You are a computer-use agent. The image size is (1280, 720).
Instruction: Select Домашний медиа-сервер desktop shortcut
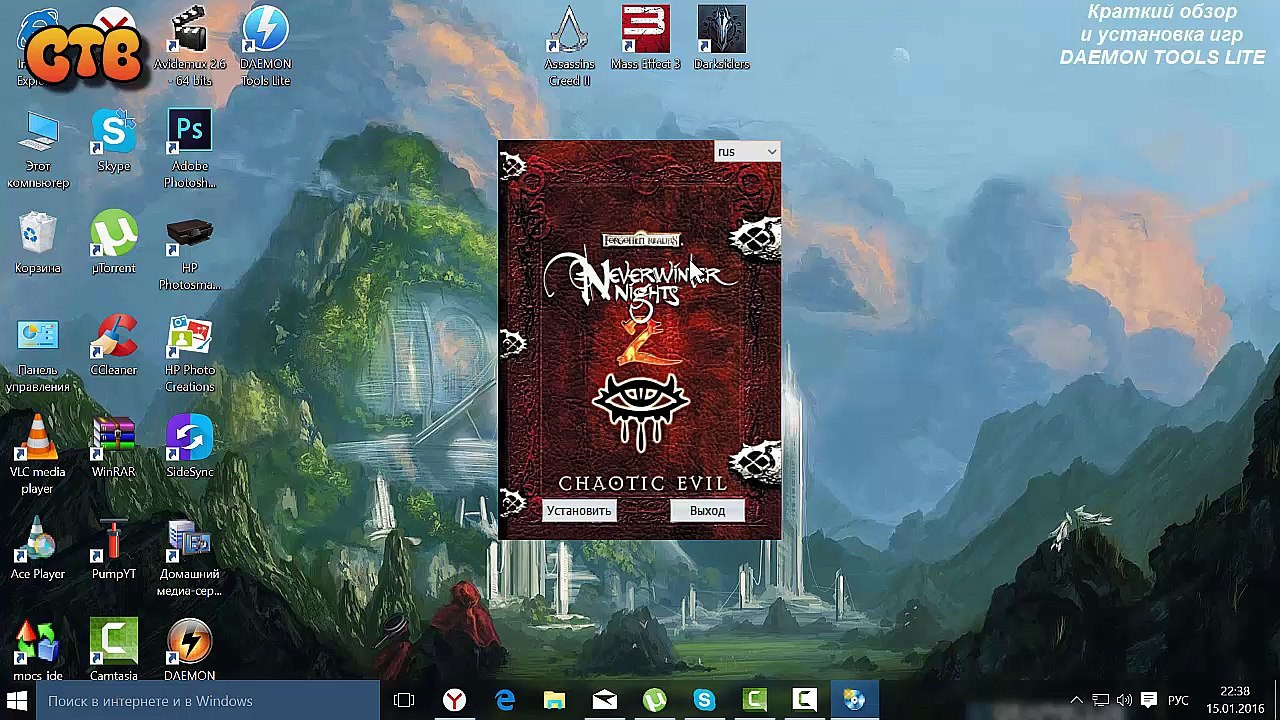190,557
